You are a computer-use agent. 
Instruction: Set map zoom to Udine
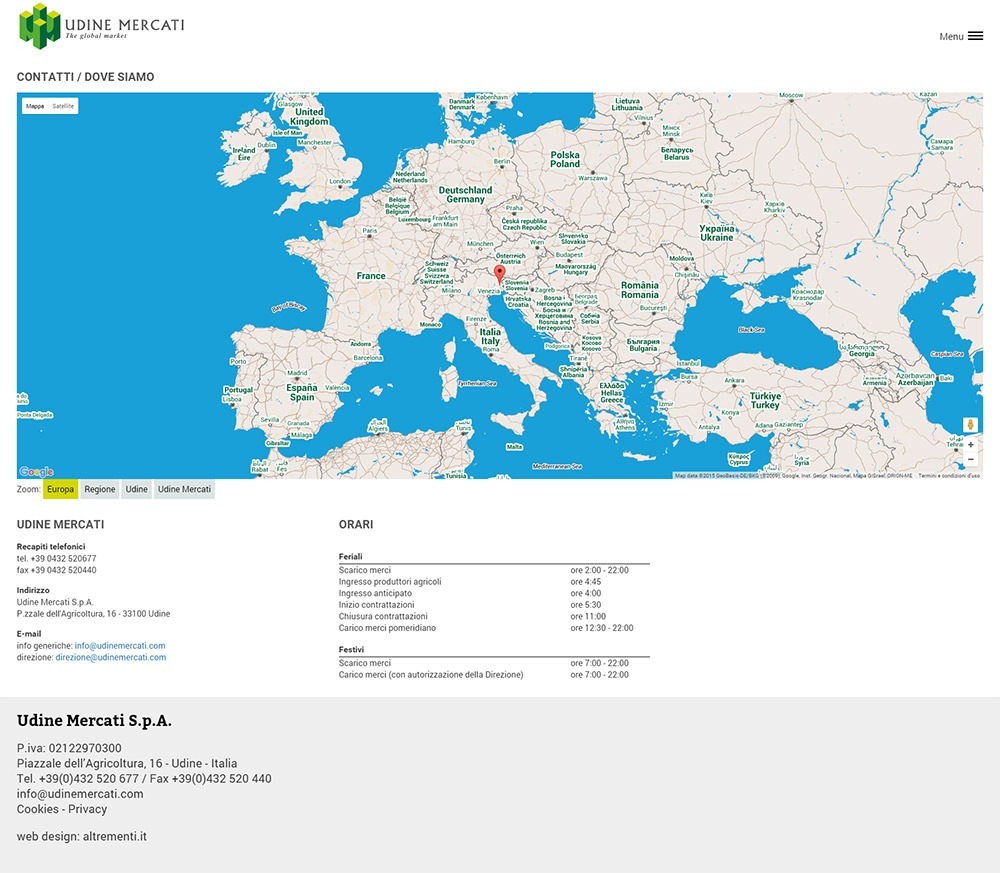(136, 490)
